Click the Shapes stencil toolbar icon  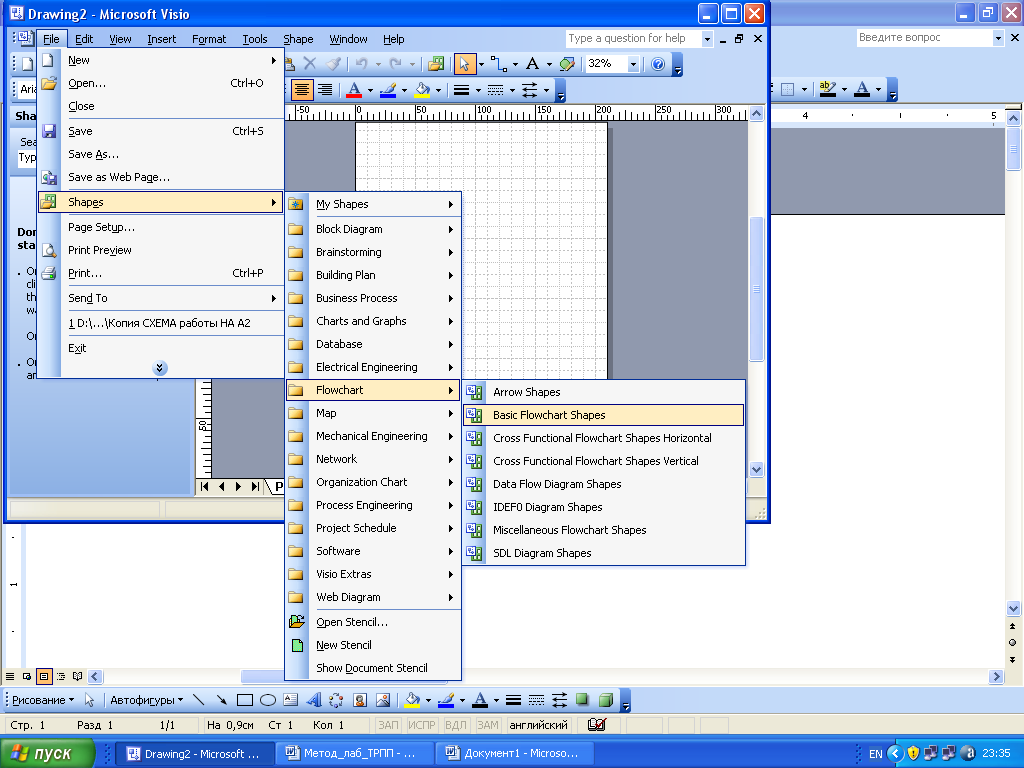(x=436, y=64)
